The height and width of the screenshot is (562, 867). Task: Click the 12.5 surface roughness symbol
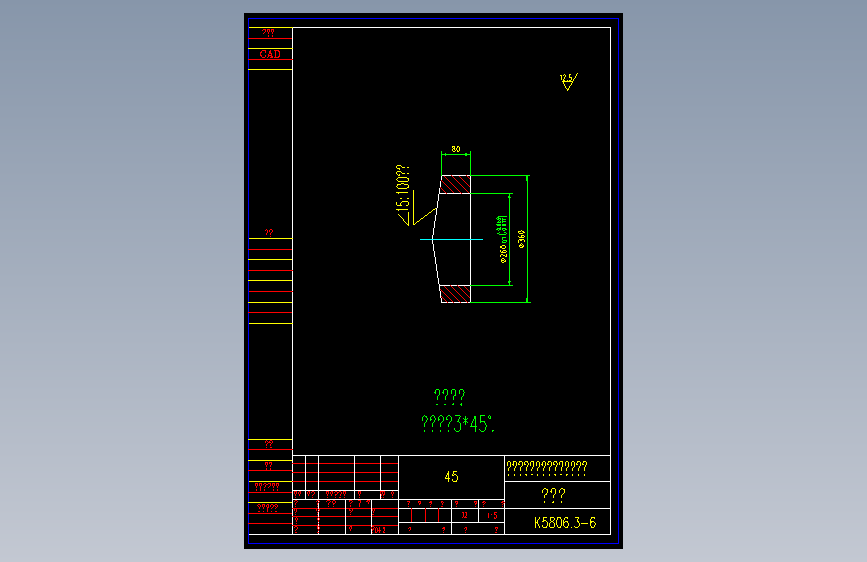(568, 81)
